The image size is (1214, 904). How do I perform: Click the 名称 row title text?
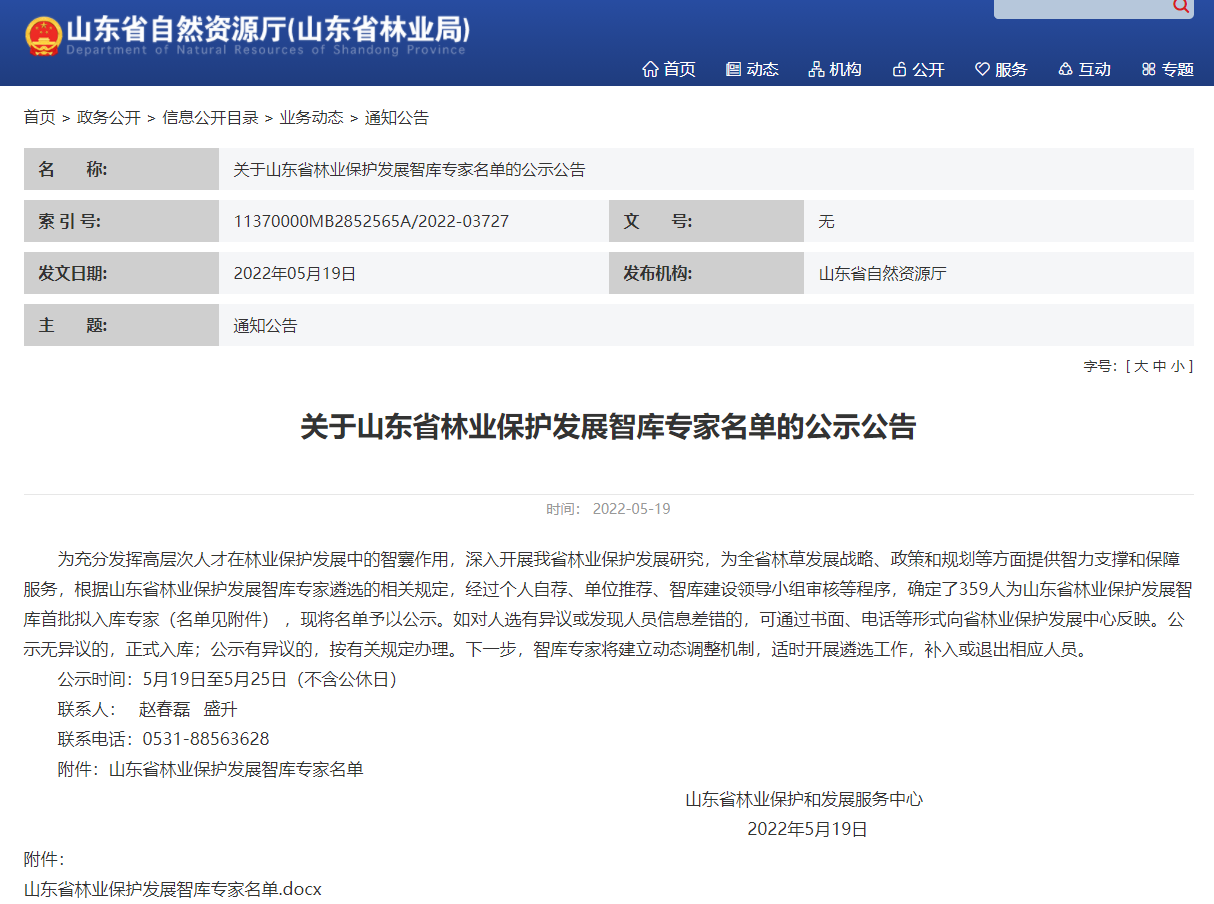tap(409, 169)
